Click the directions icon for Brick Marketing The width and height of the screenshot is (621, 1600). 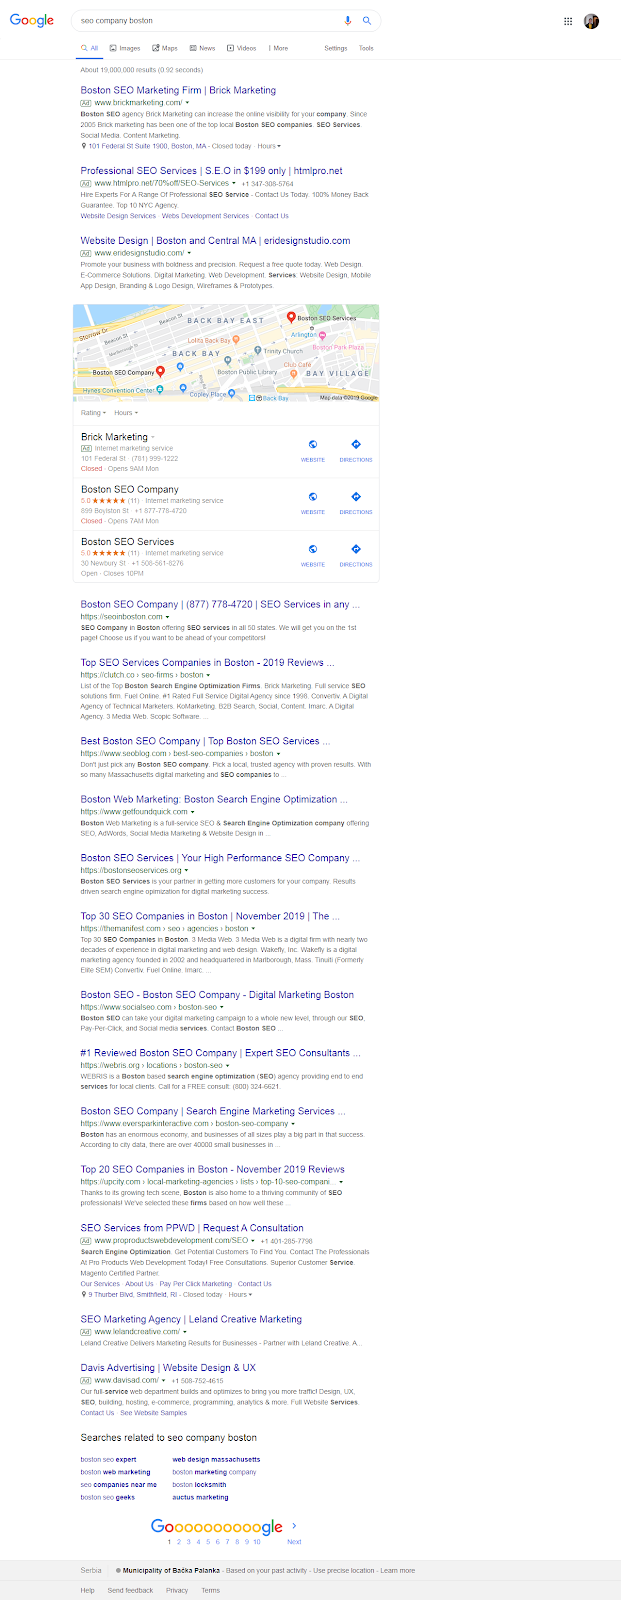click(x=356, y=444)
